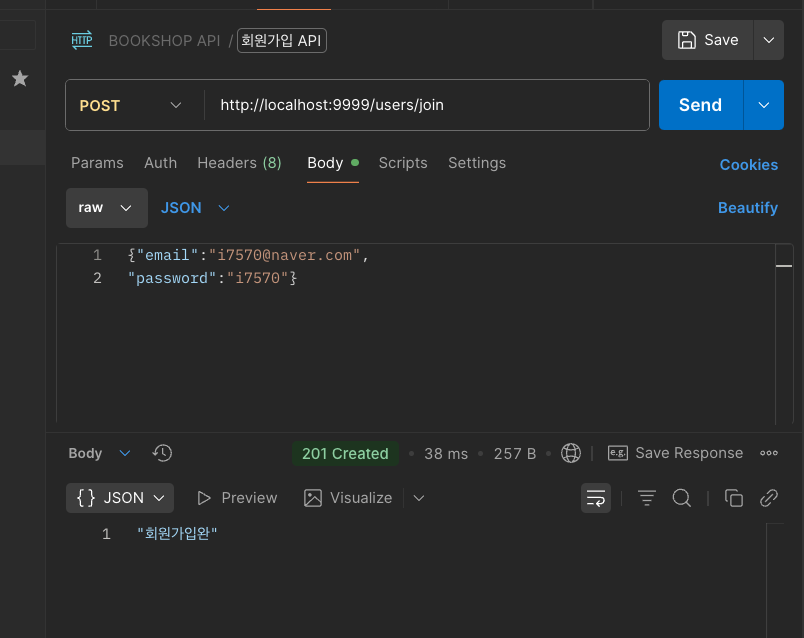804x638 pixels.
Task: Open the raw body type dropdown
Action: [x=107, y=208]
